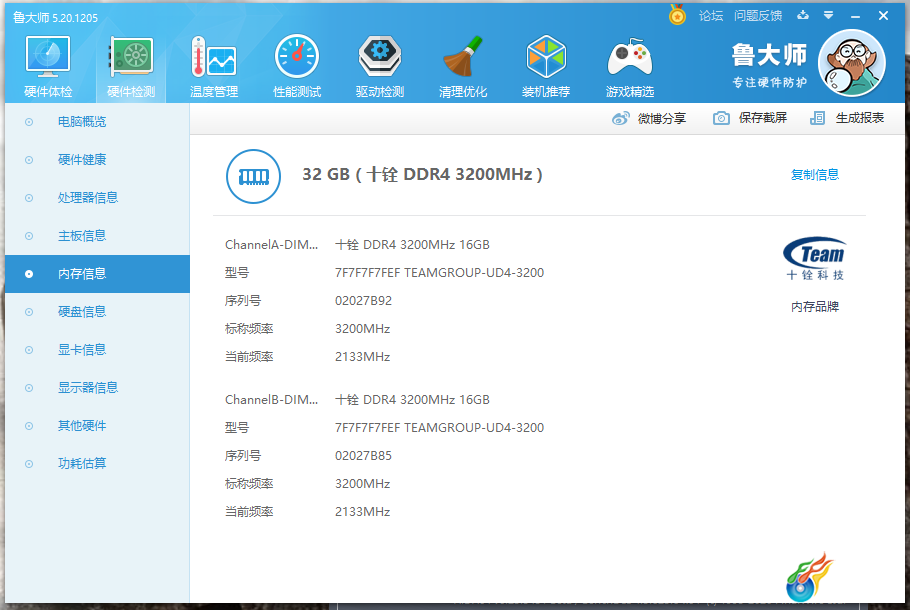Screen dimensions: 910x610
Task: Open 硬件体检 hardware checkup icon
Action: click(x=48, y=57)
